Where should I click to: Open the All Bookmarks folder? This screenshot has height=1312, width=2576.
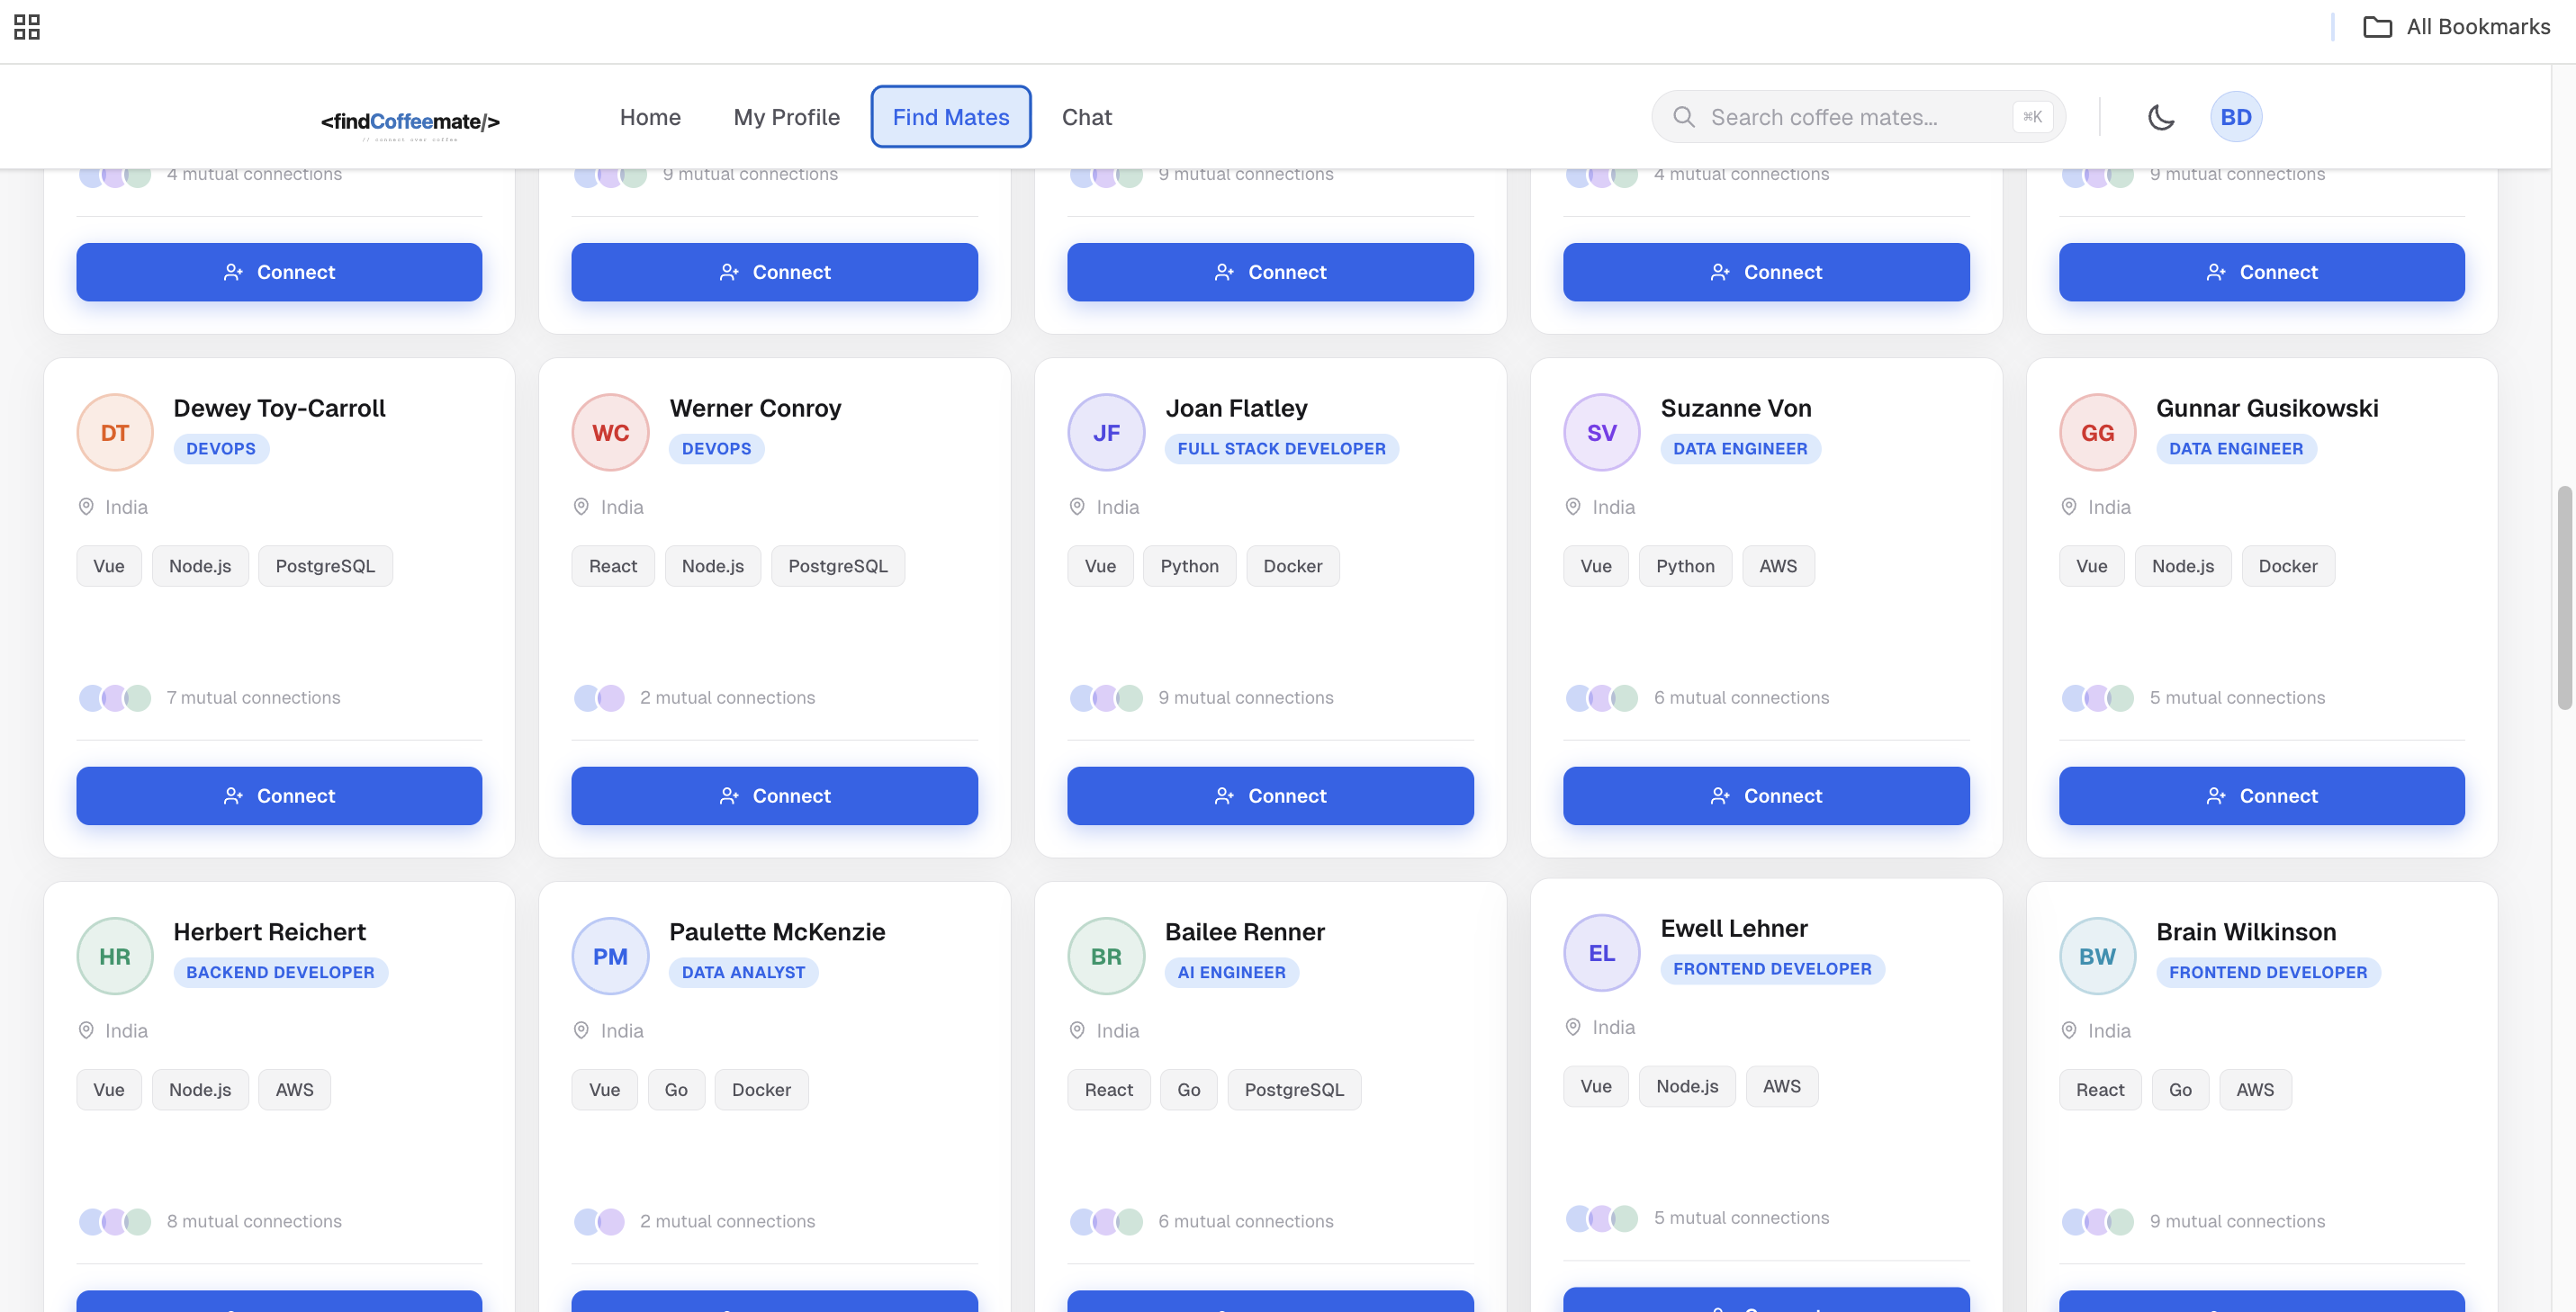click(2456, 27)
